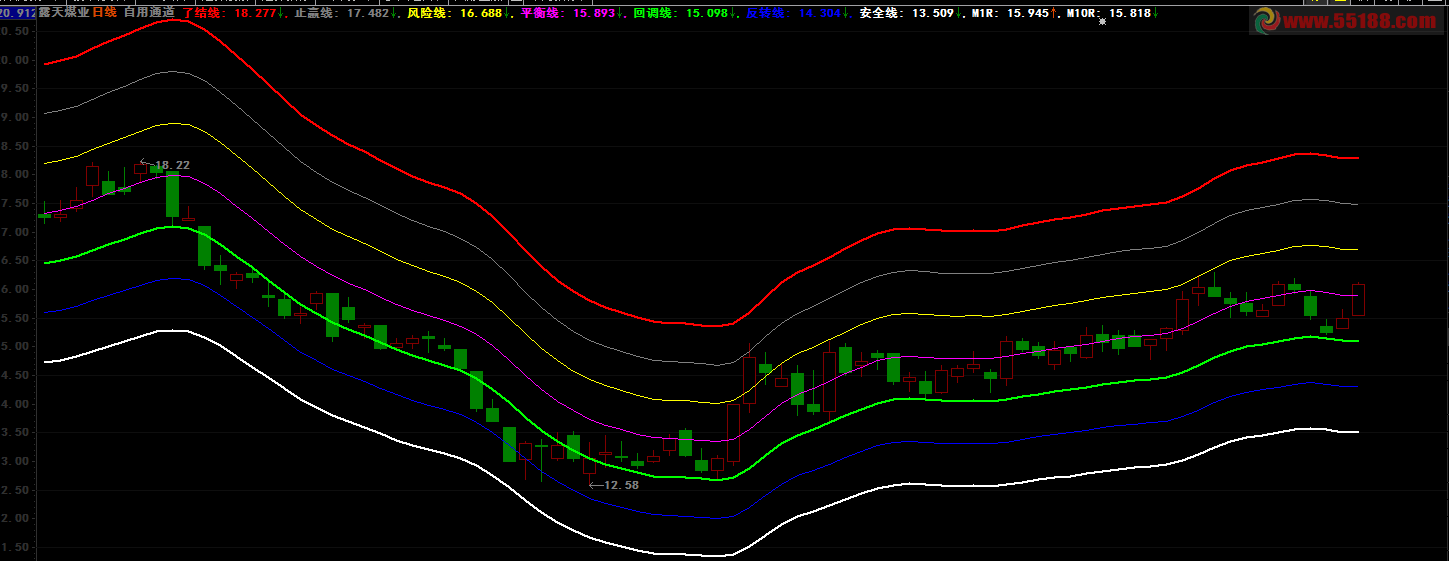The height and width of the screenshot is (561, 1449).
Task: Click the gray 止赢线 legend label
Action: (x=316, y=14)
